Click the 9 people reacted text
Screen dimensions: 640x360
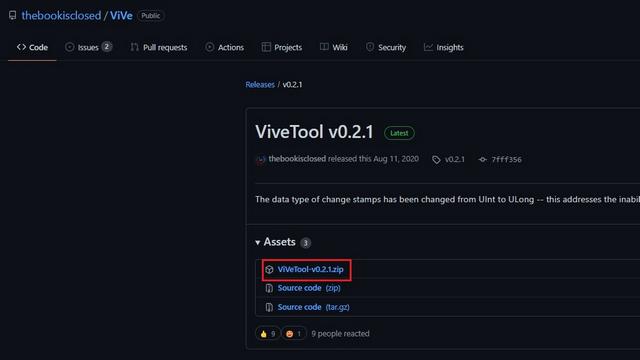click(x=340, y=333)
